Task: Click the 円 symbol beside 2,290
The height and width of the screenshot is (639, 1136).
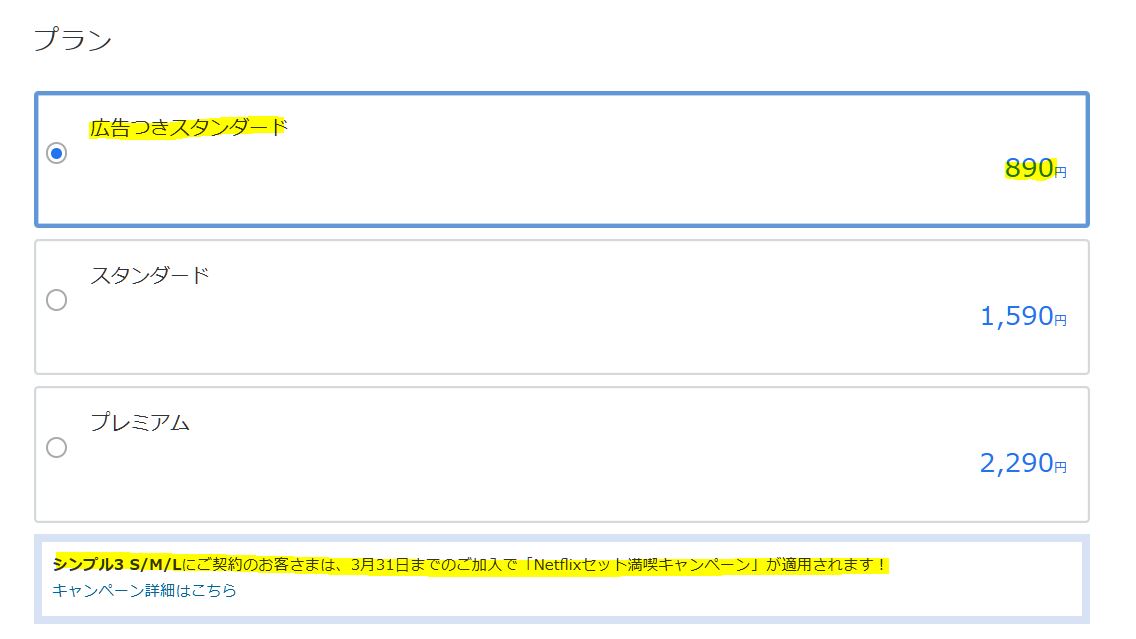Action: (1061, 466)
